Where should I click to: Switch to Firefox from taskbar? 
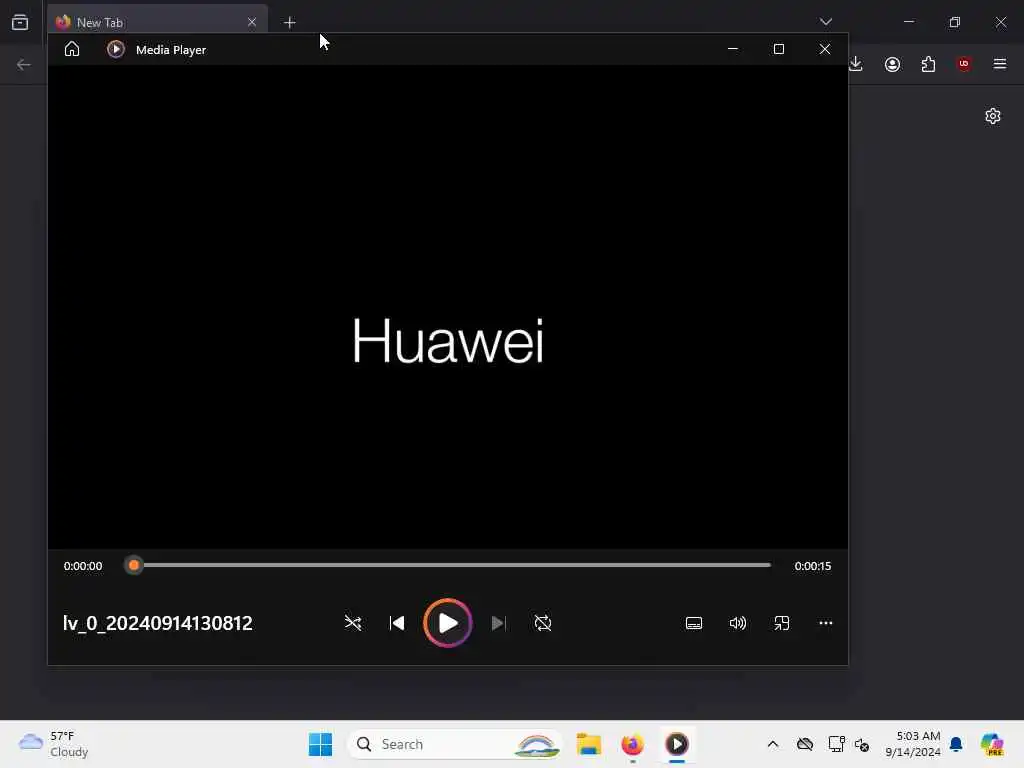pos(632,744)
